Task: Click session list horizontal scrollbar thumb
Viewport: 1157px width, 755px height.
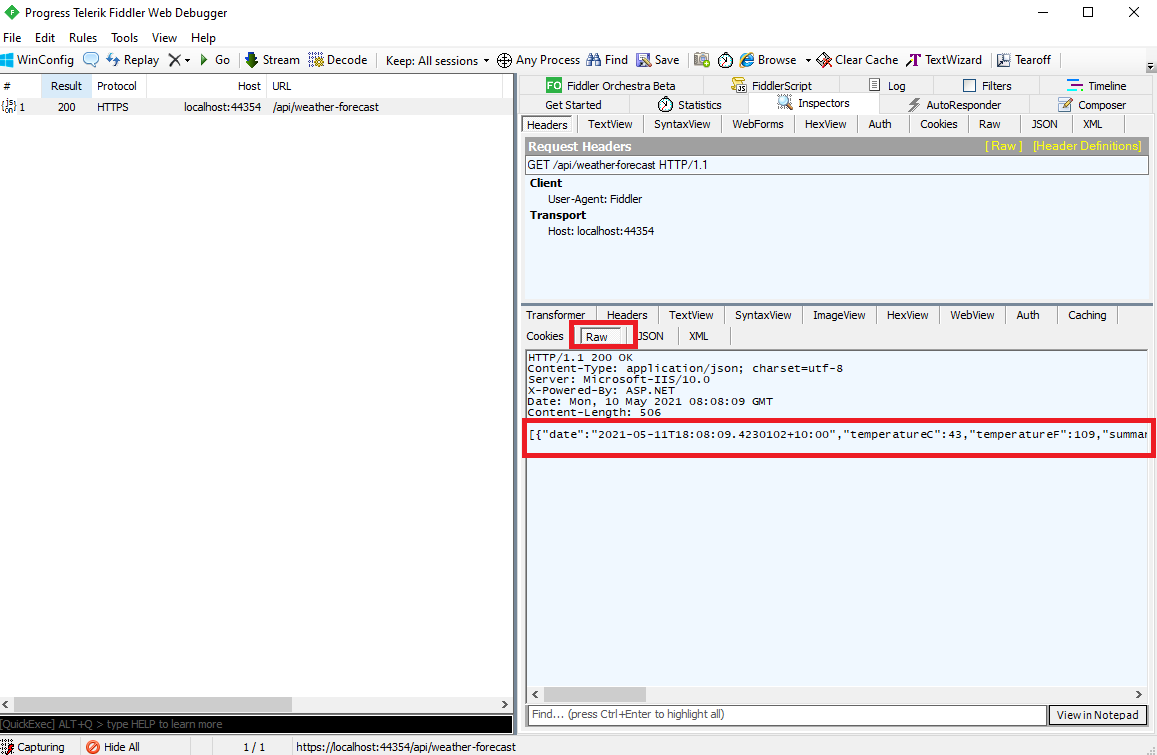Action: 153,705
